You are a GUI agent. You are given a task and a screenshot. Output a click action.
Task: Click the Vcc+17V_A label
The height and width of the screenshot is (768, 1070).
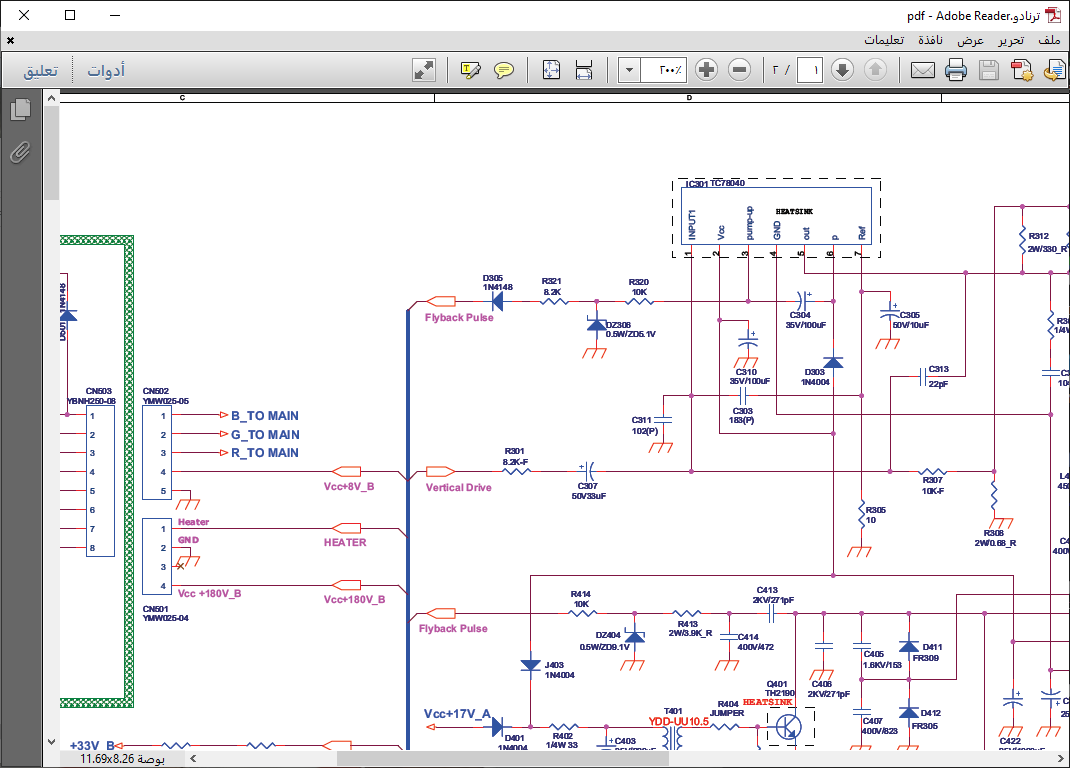[457, 713]
